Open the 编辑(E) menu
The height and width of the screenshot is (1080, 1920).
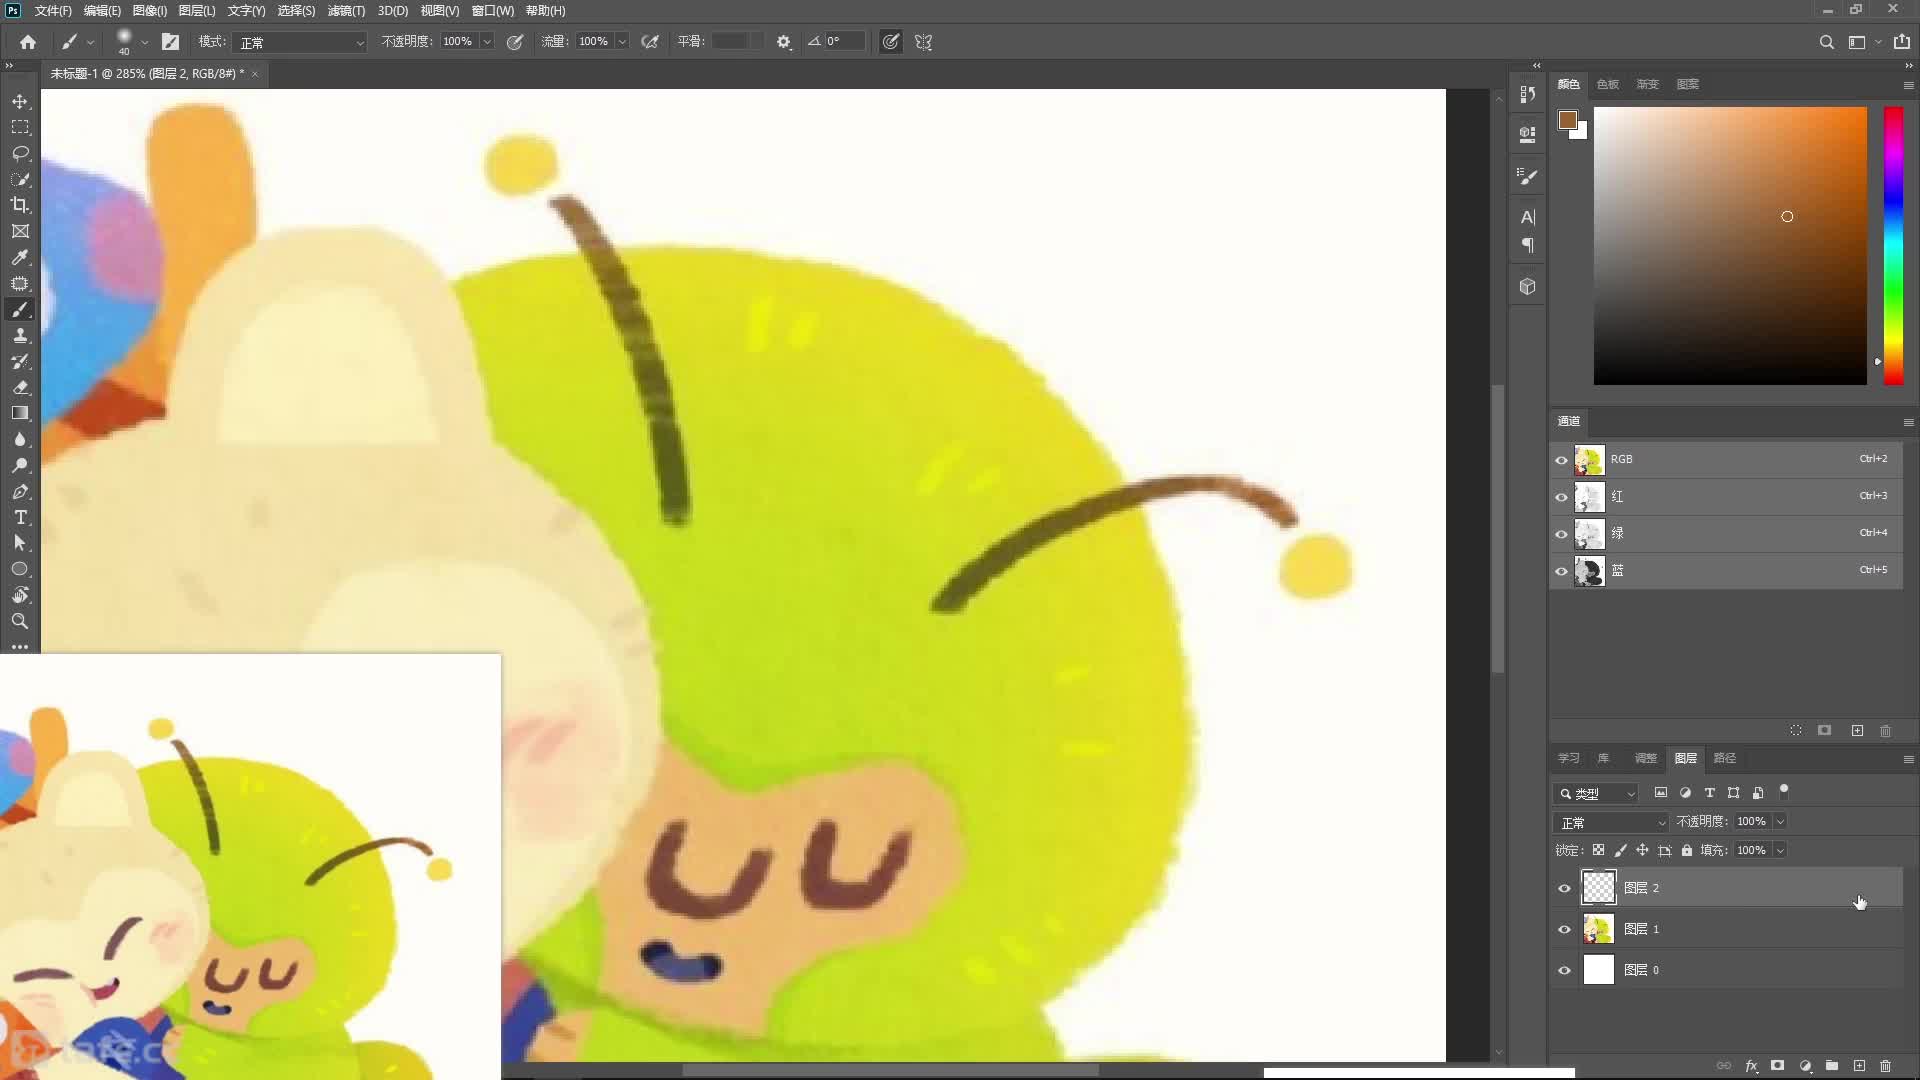(102, 11)
